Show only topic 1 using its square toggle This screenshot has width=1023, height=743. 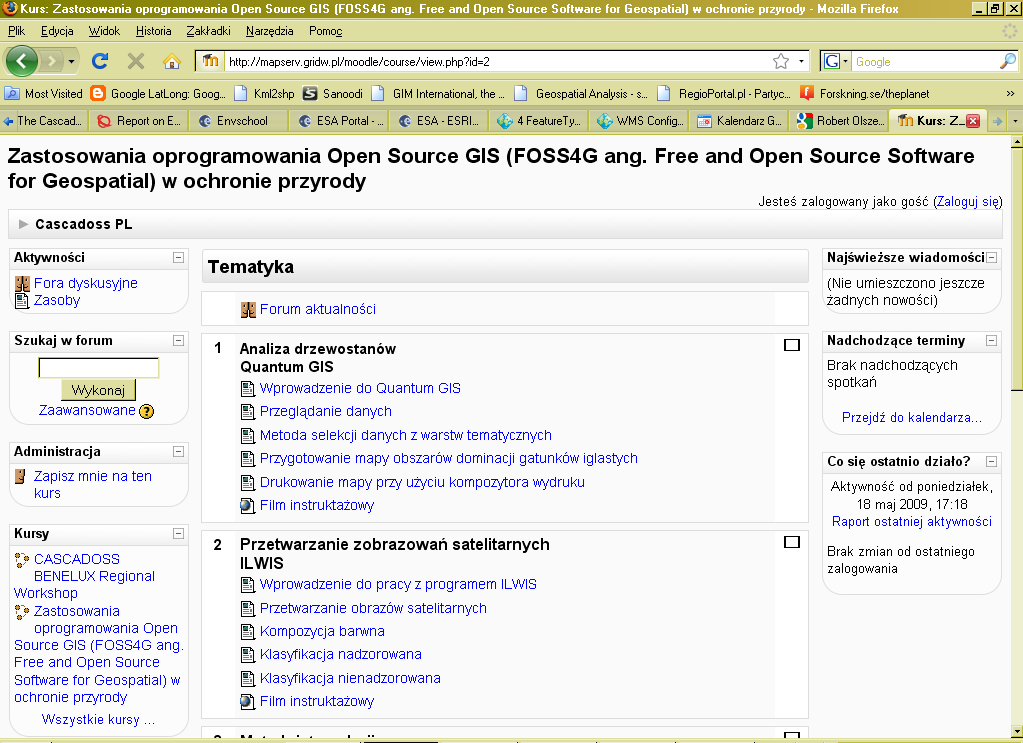(x=791, y=345)
